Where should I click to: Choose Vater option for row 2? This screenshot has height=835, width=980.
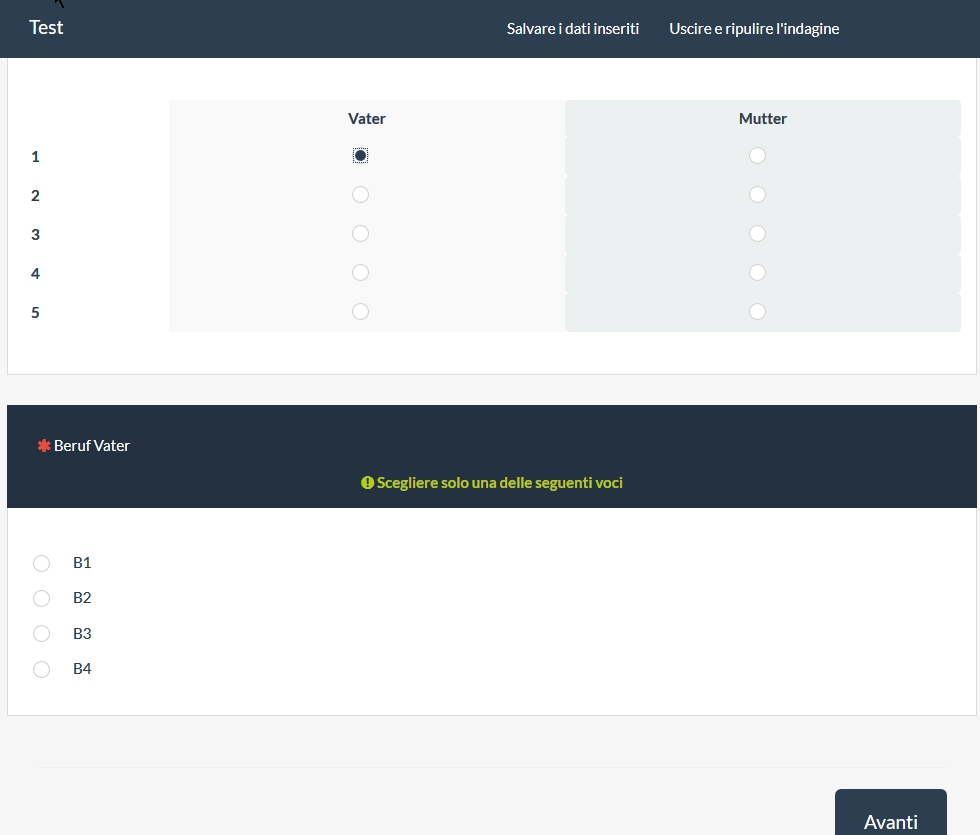click(x=361, y=195)
